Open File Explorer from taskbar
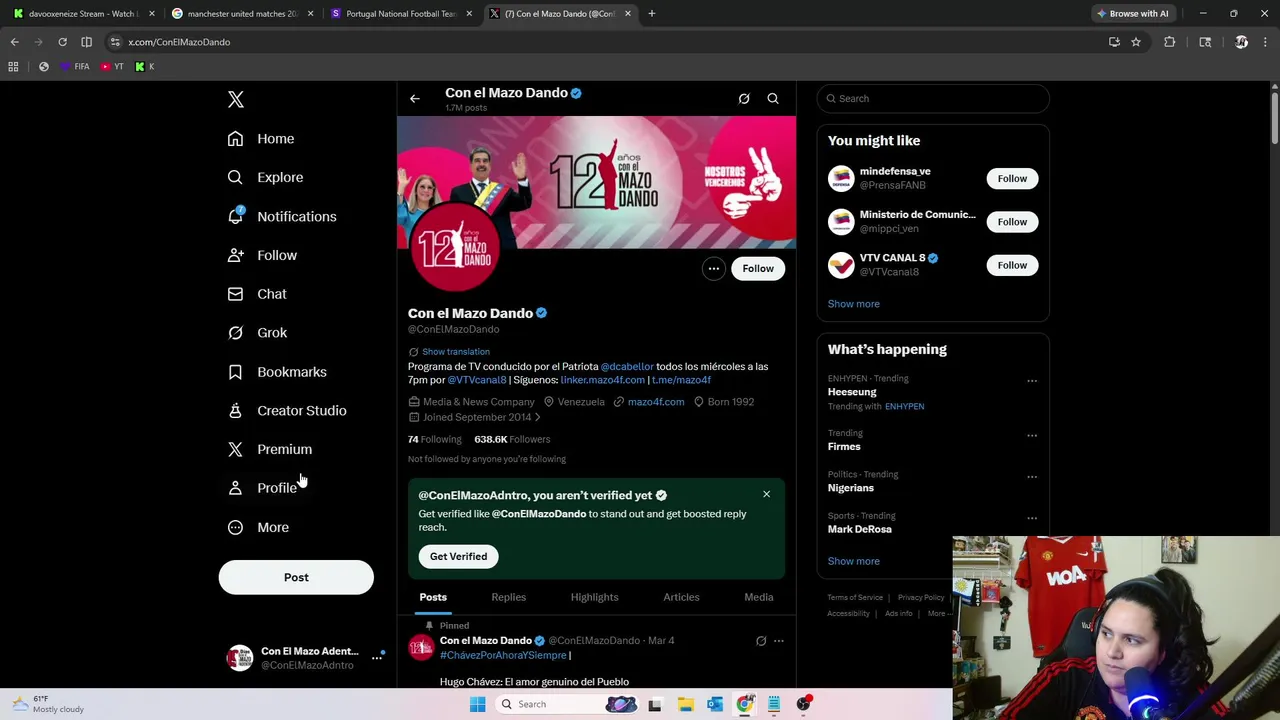The height and width of the screenshot is (720, 1280). click(685, 704)
